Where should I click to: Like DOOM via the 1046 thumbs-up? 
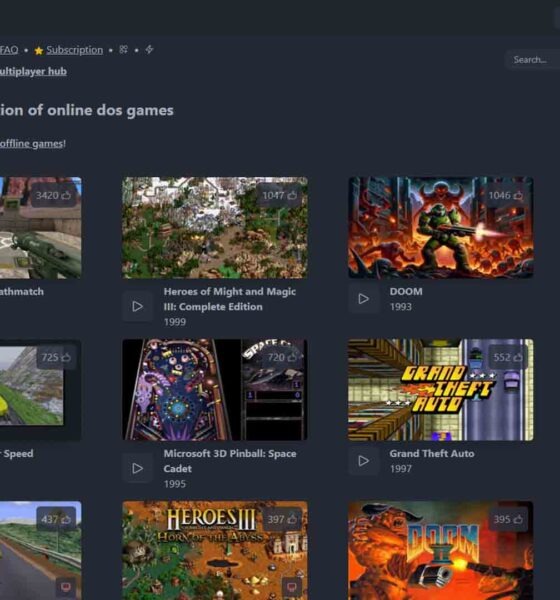(x=505, y=195)
